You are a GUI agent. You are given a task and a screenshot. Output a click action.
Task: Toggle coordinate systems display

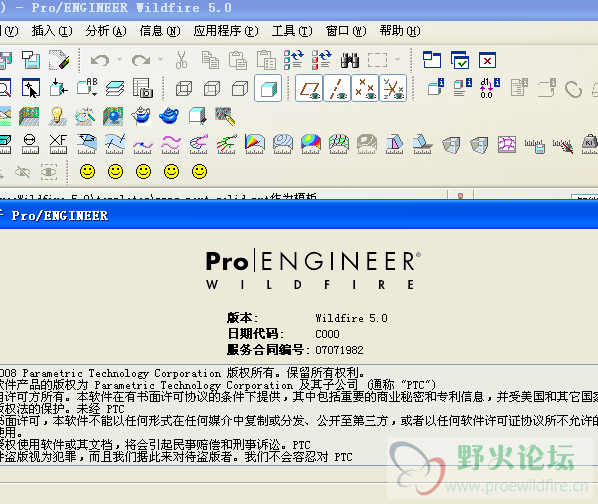point(393,89)
